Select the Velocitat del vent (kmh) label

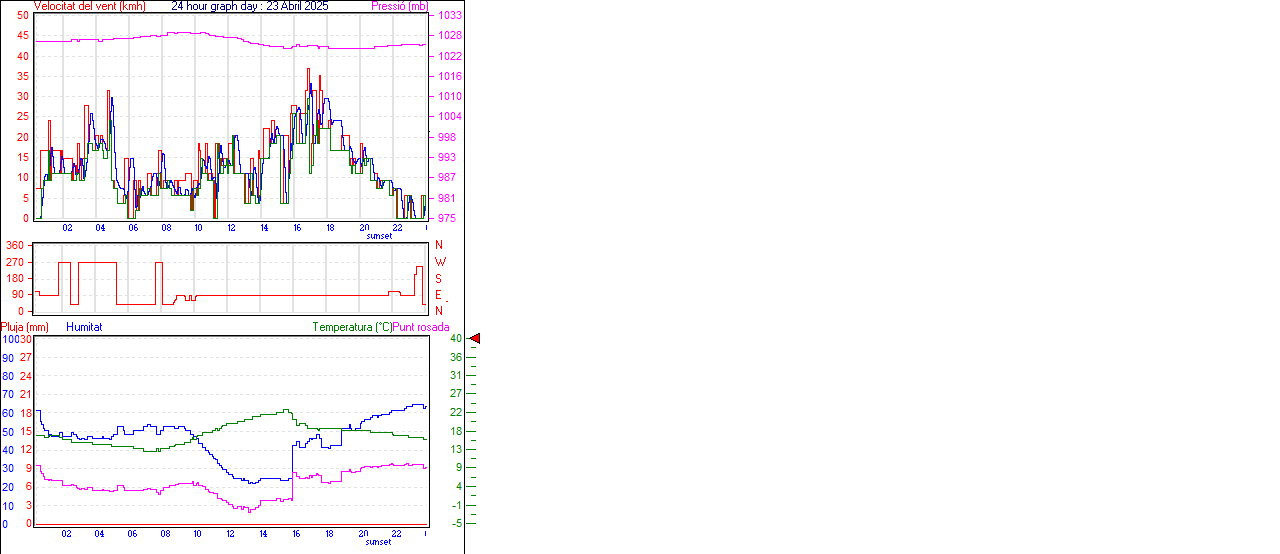(x=89, y=6)
